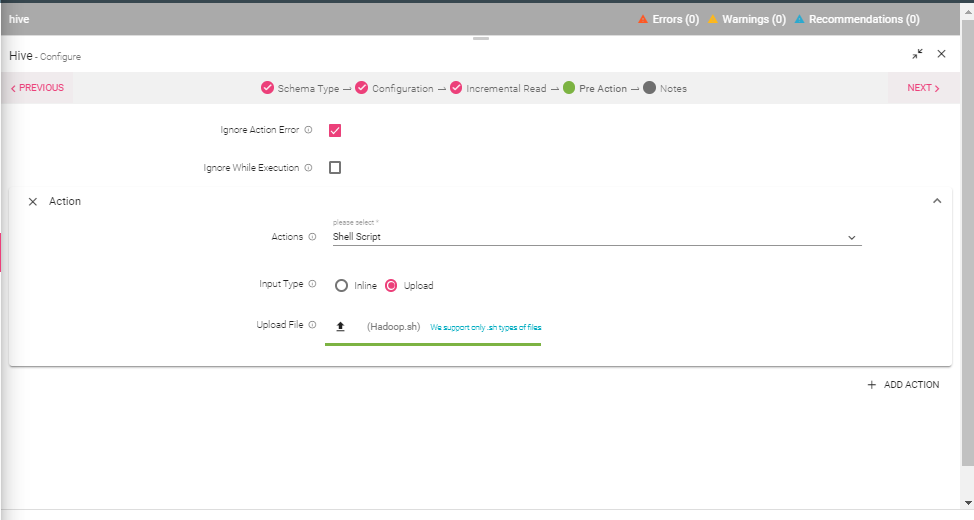The image size is (974, 520).
Task: Go to the Schema Type step
Action: (x=300, y=88)
